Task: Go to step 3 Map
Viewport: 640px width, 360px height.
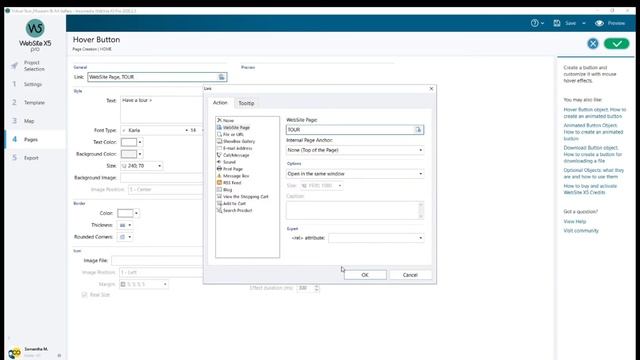Action: coord(29,121)
